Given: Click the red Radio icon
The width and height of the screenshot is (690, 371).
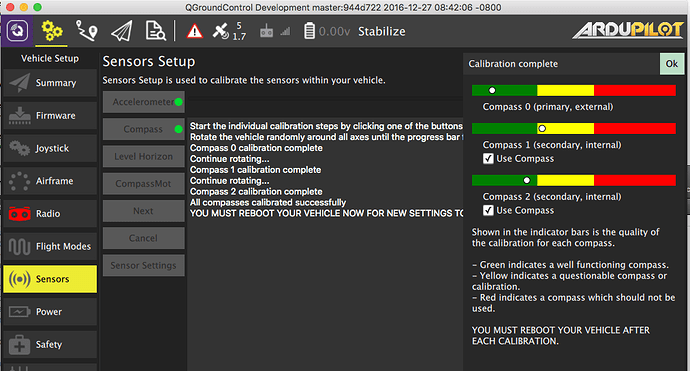Looking at the screenshot, I should click(x=19, y=214).
